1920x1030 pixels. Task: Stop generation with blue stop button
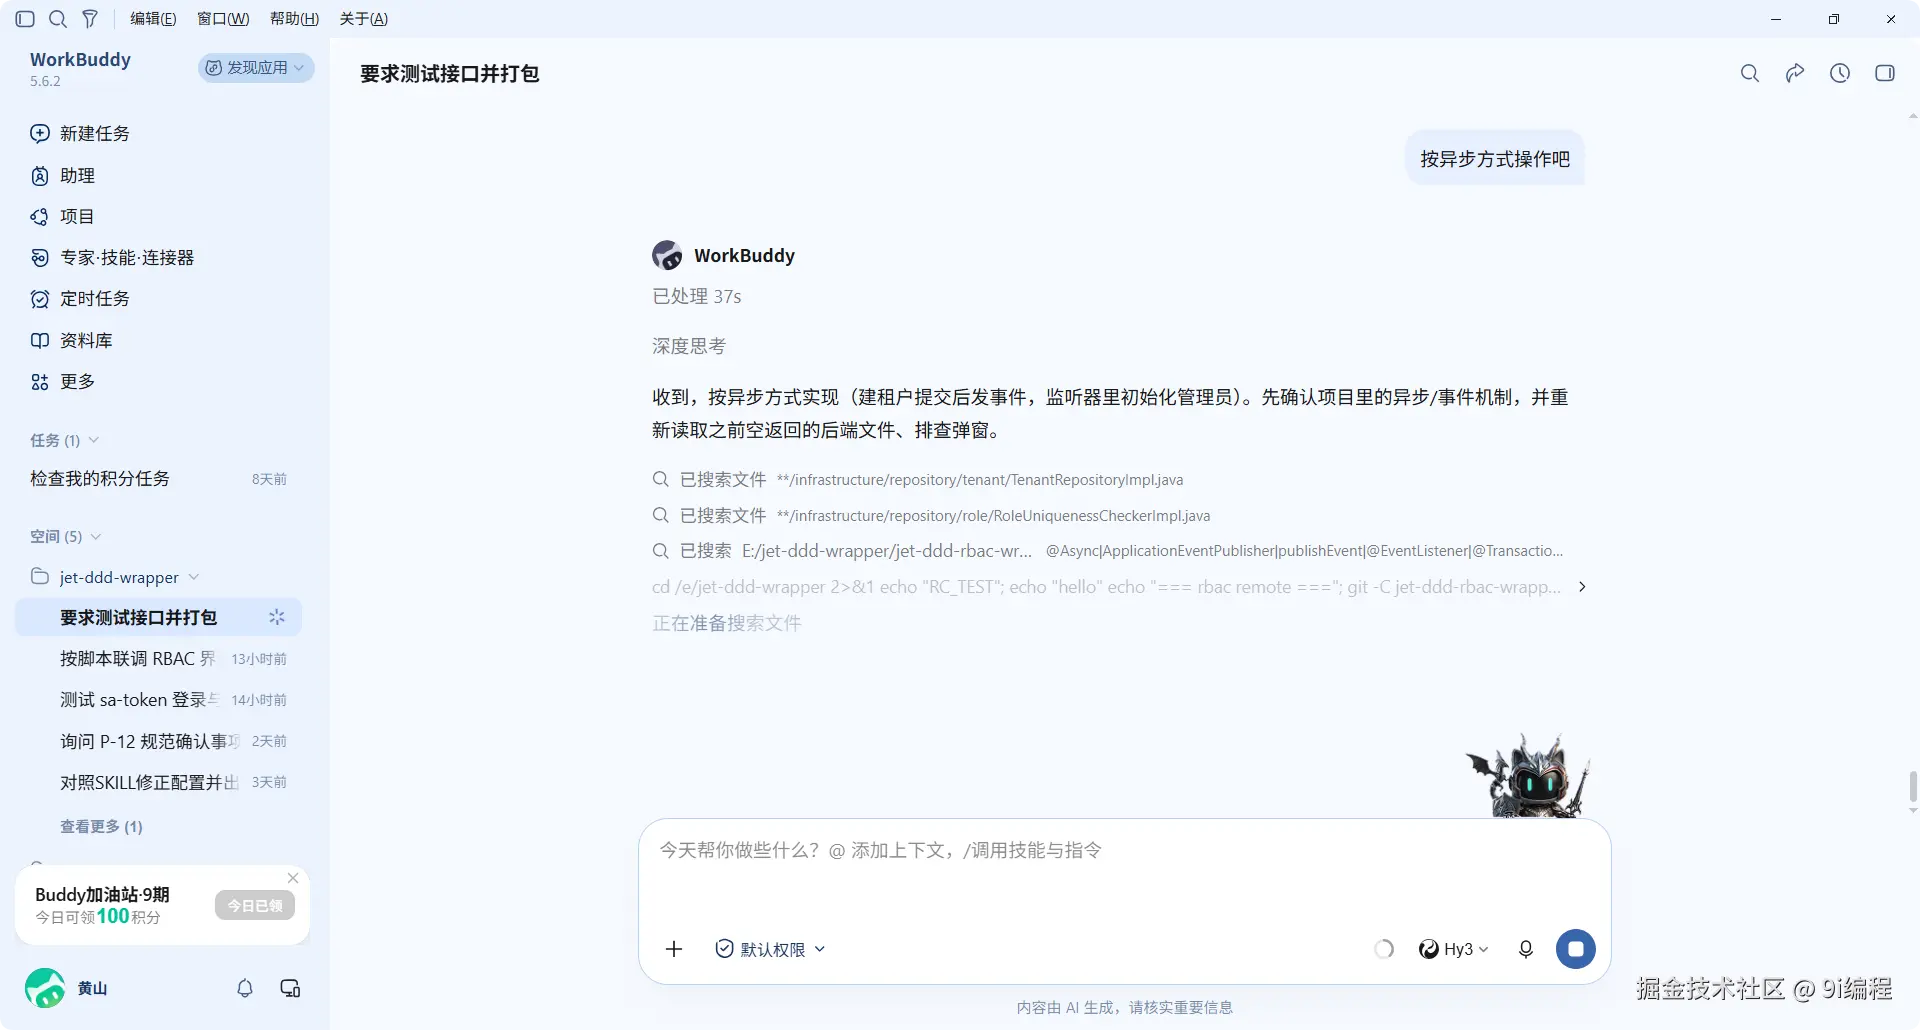1576,949
